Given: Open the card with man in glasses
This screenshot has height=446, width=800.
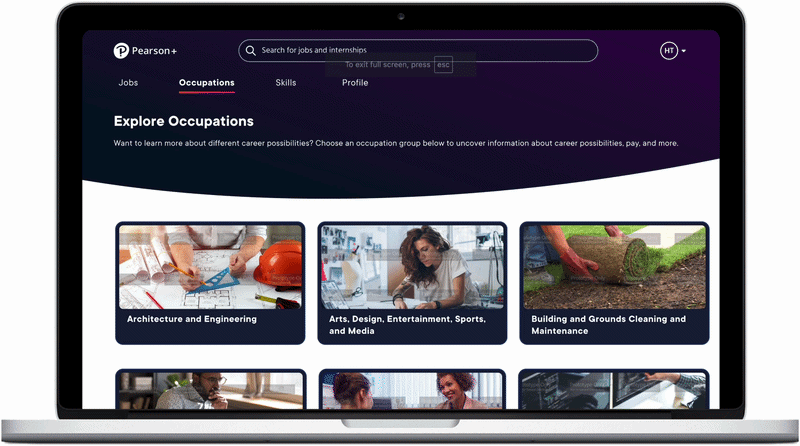Looking at the screenshot, I should [211, 389].
